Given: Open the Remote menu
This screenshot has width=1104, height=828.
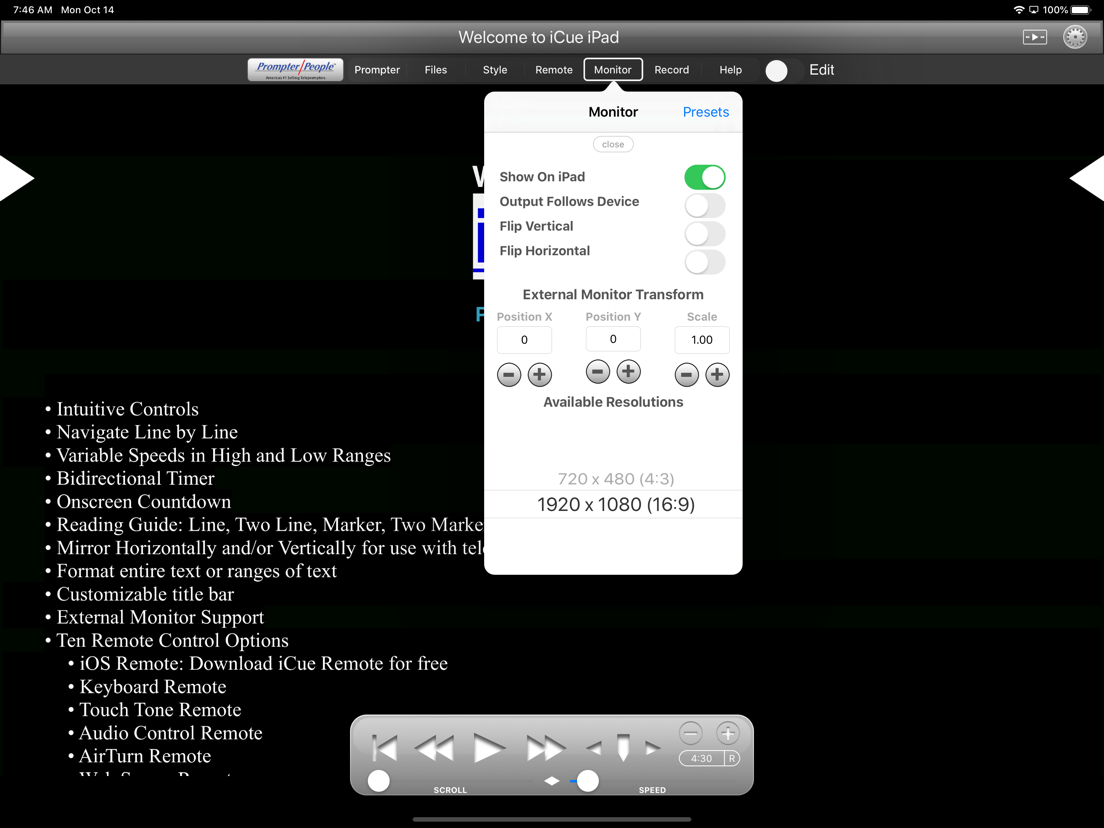Looking at the screenshot, I should point(553,70).
